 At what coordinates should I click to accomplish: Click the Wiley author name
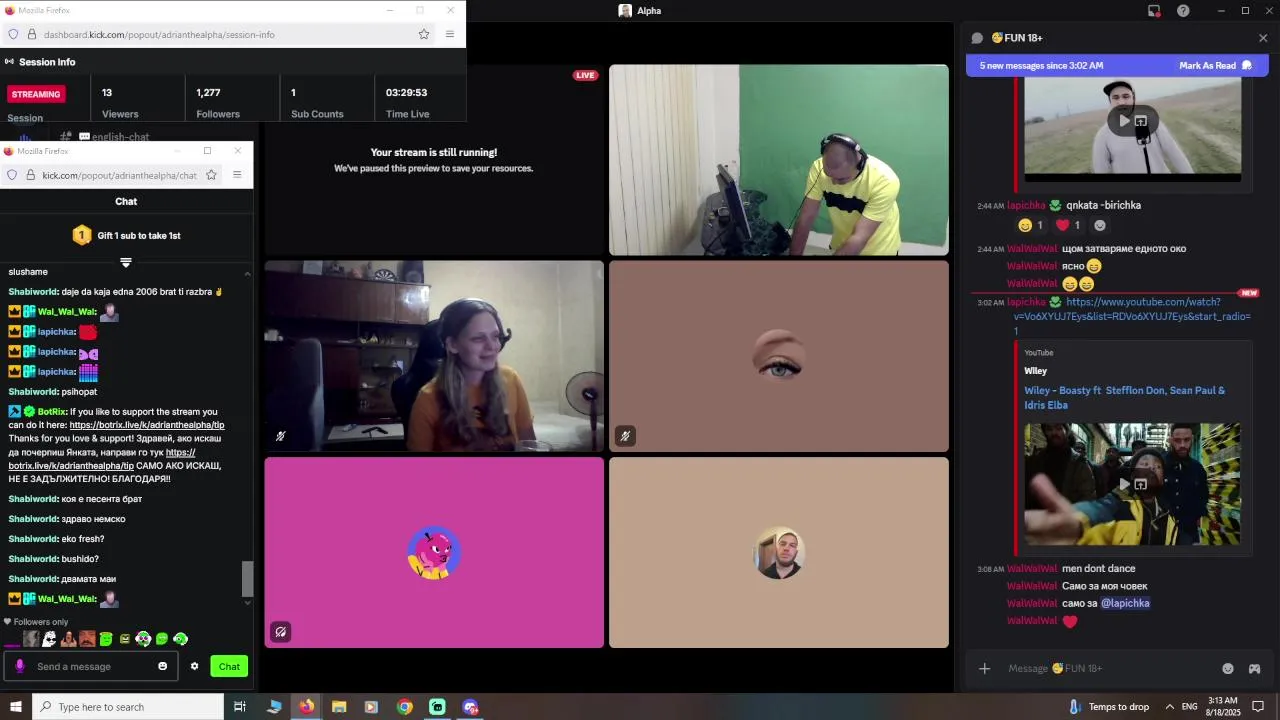pyautogui.click(x=1035, y=371)
